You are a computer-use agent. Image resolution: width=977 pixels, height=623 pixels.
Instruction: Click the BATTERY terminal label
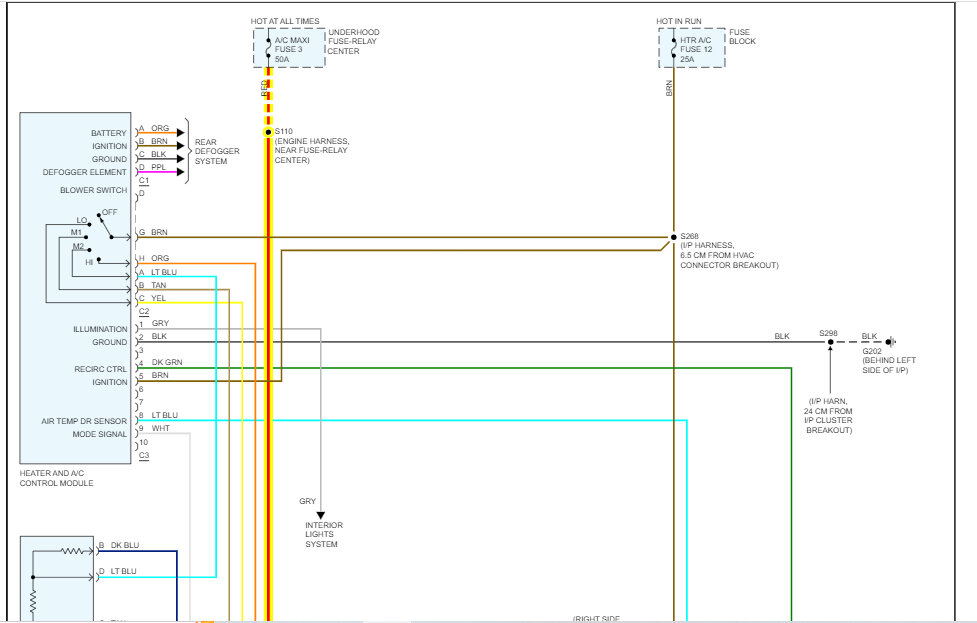click(x=108, y=133)
